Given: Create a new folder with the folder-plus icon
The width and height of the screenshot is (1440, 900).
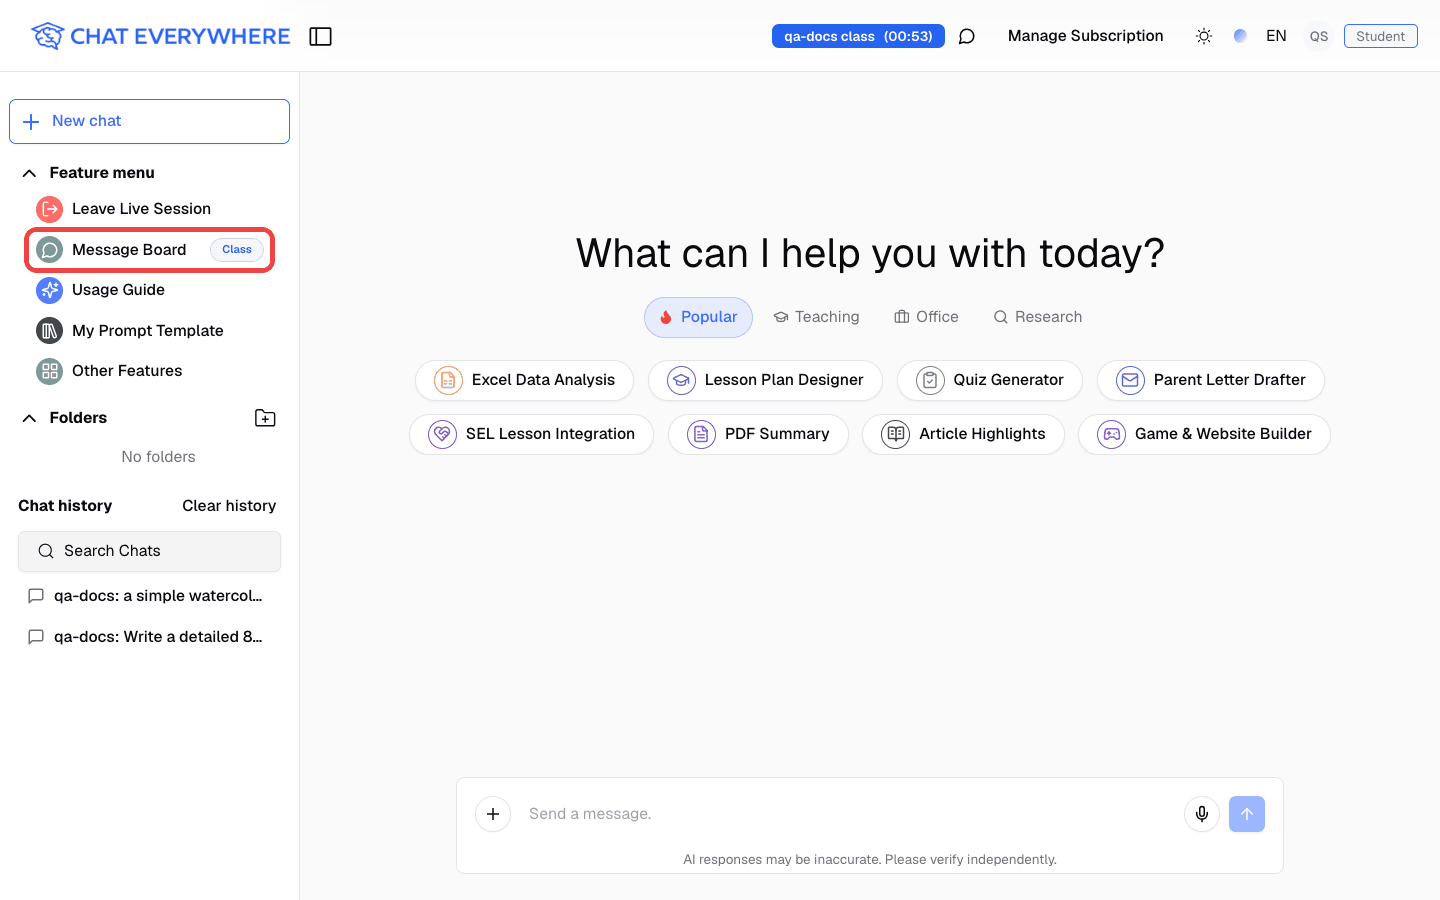Looking at the screenshot, I should click(265, 418).
